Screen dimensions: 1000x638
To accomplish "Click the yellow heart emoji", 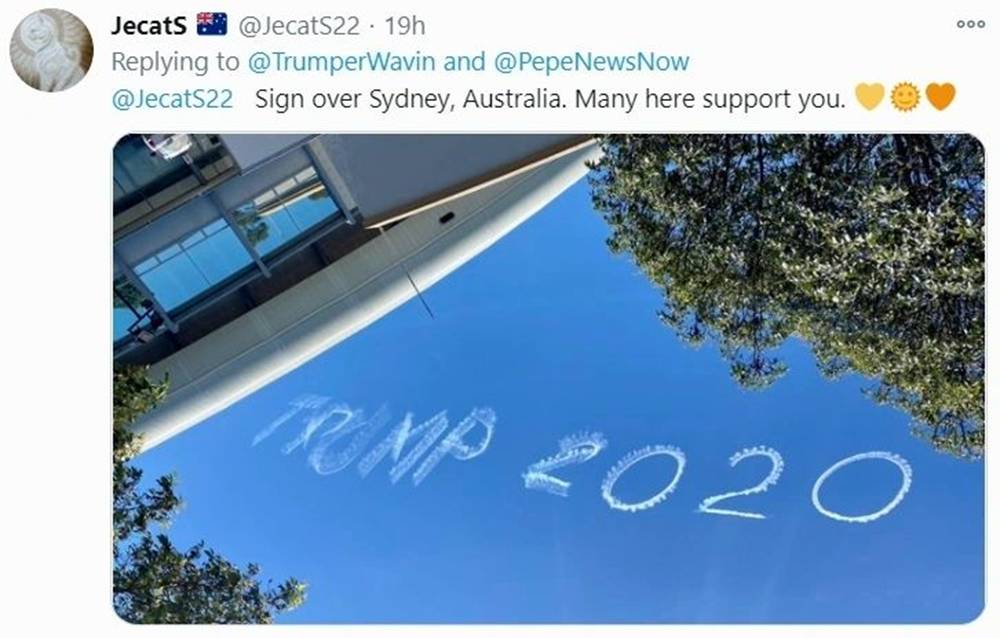I will [x=870, y=98].
